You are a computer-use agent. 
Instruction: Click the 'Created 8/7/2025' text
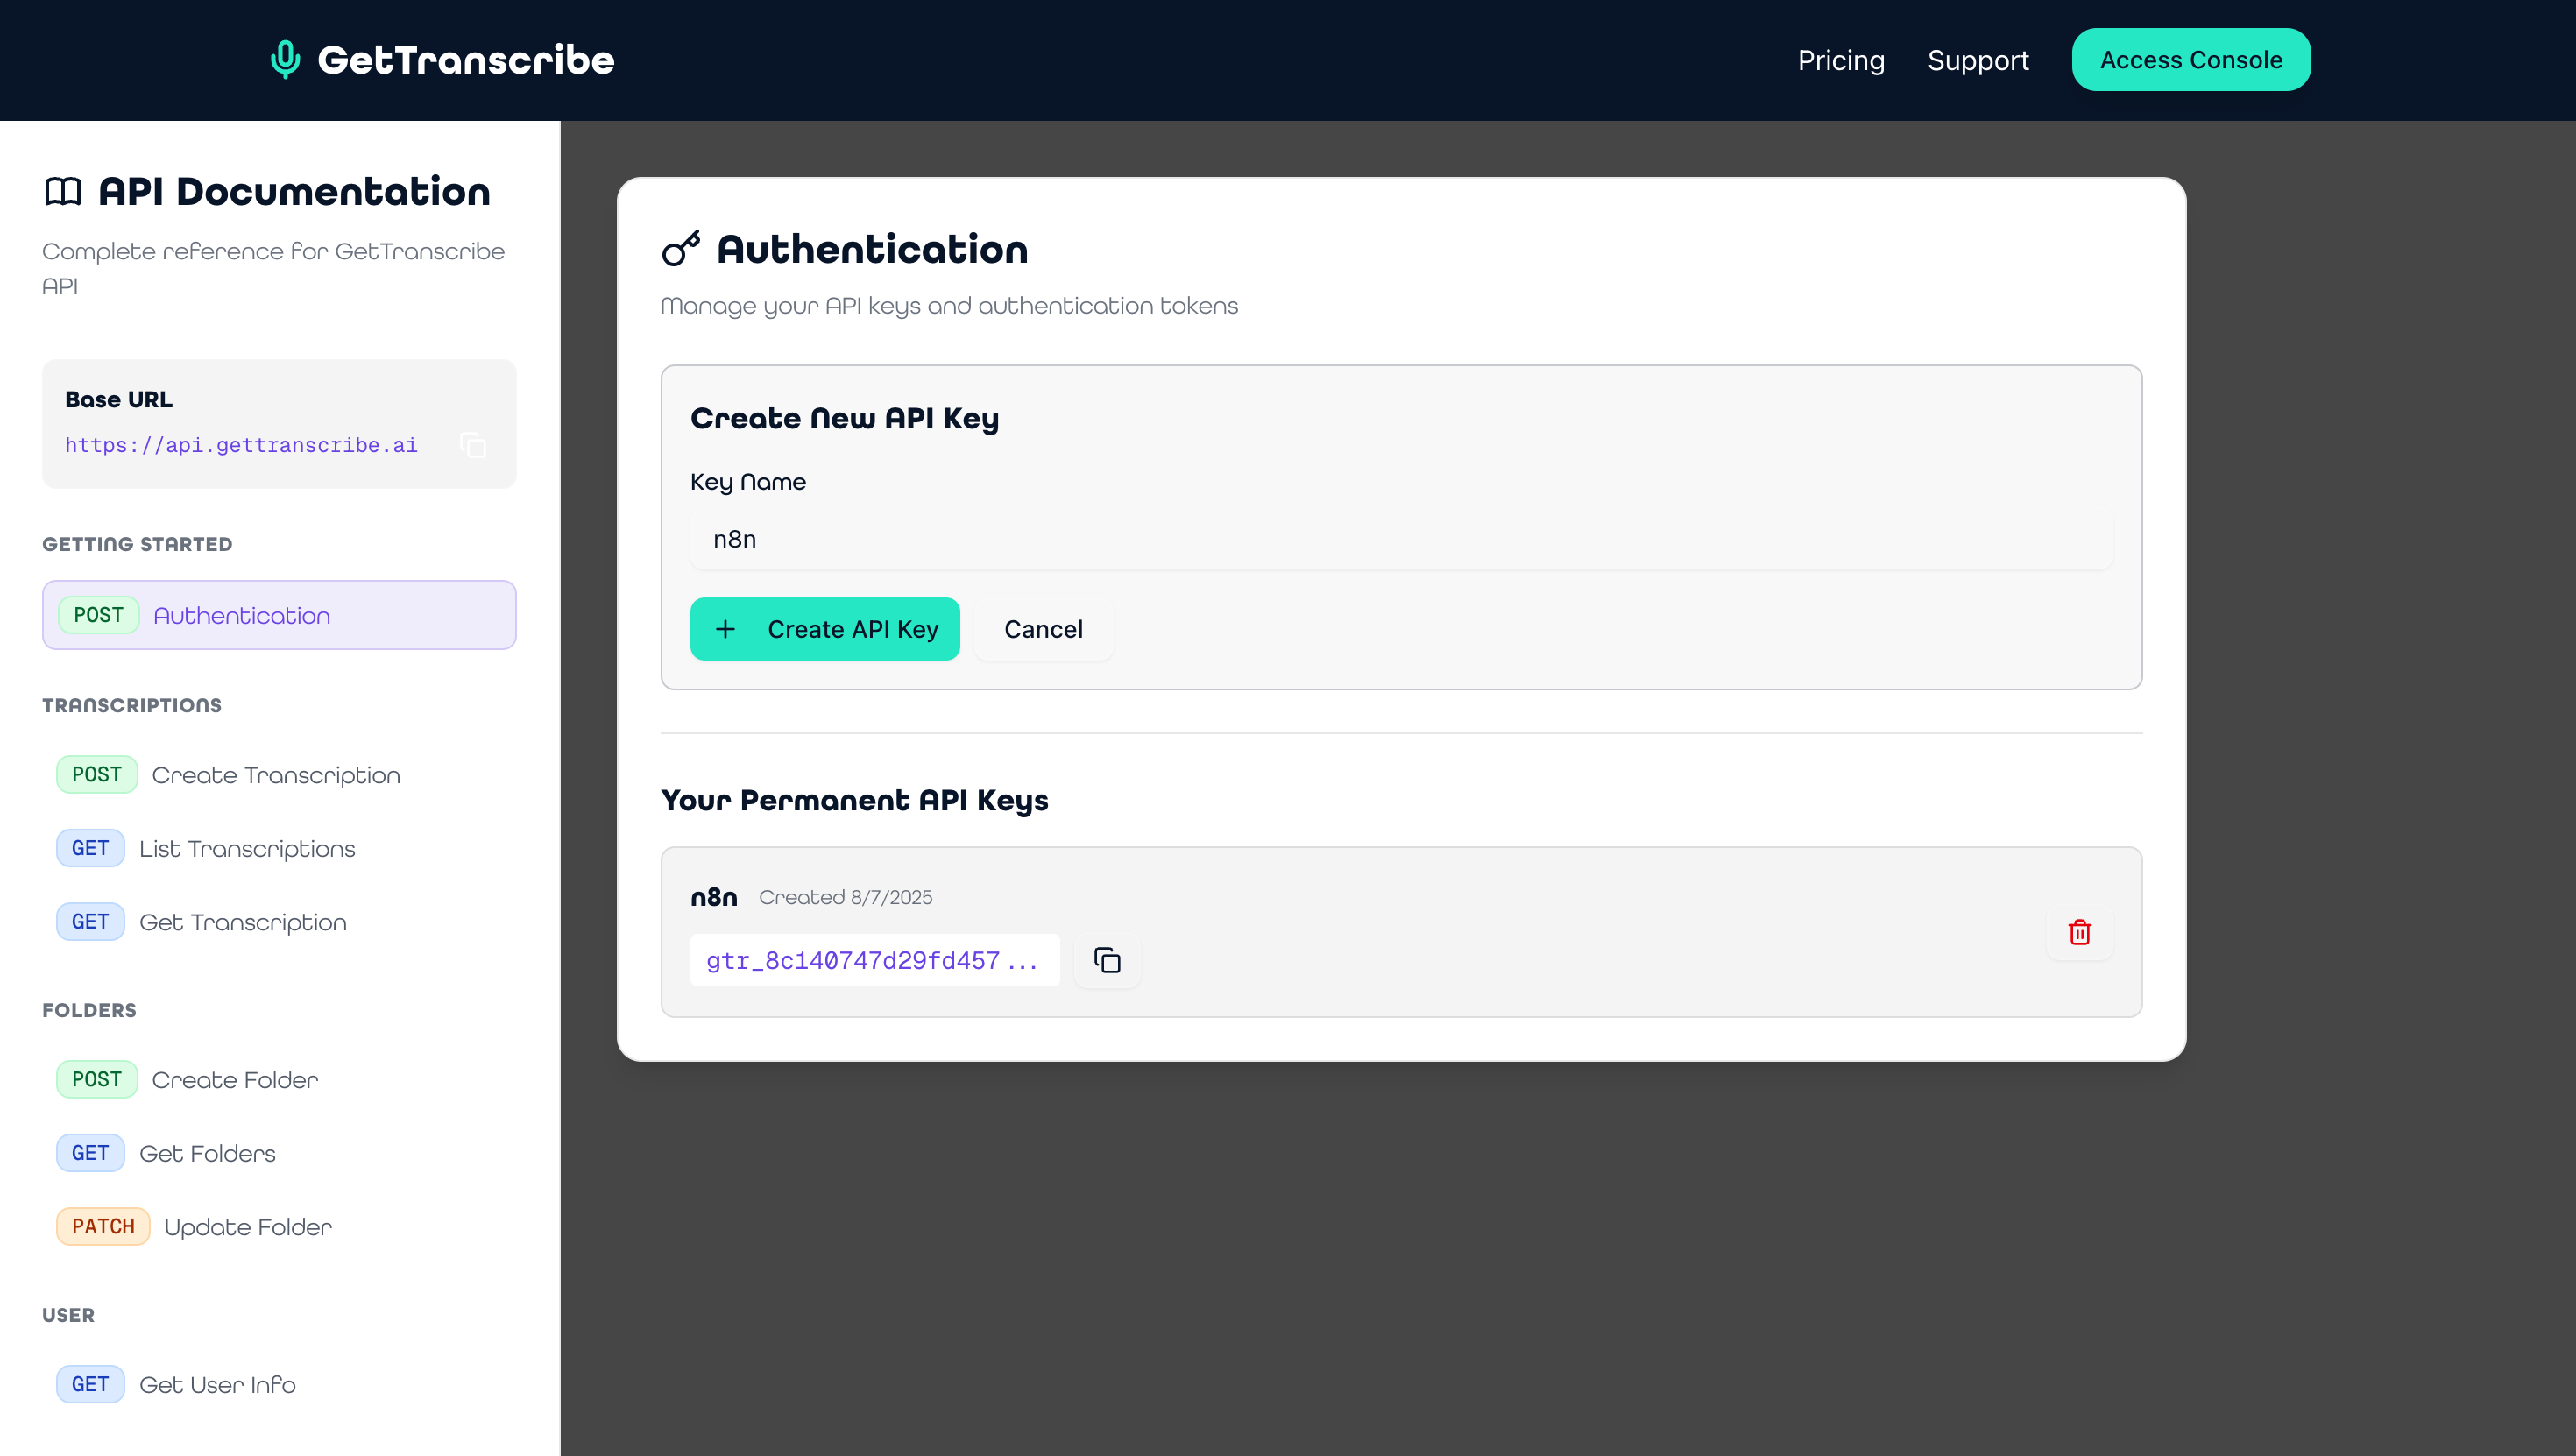(x=845, y=897)
